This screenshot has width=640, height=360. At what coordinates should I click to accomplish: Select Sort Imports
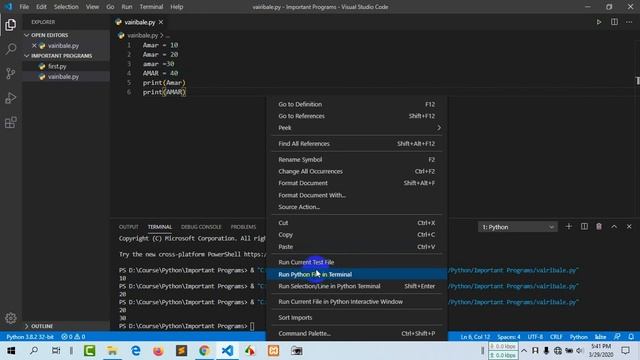coord(357,318)
